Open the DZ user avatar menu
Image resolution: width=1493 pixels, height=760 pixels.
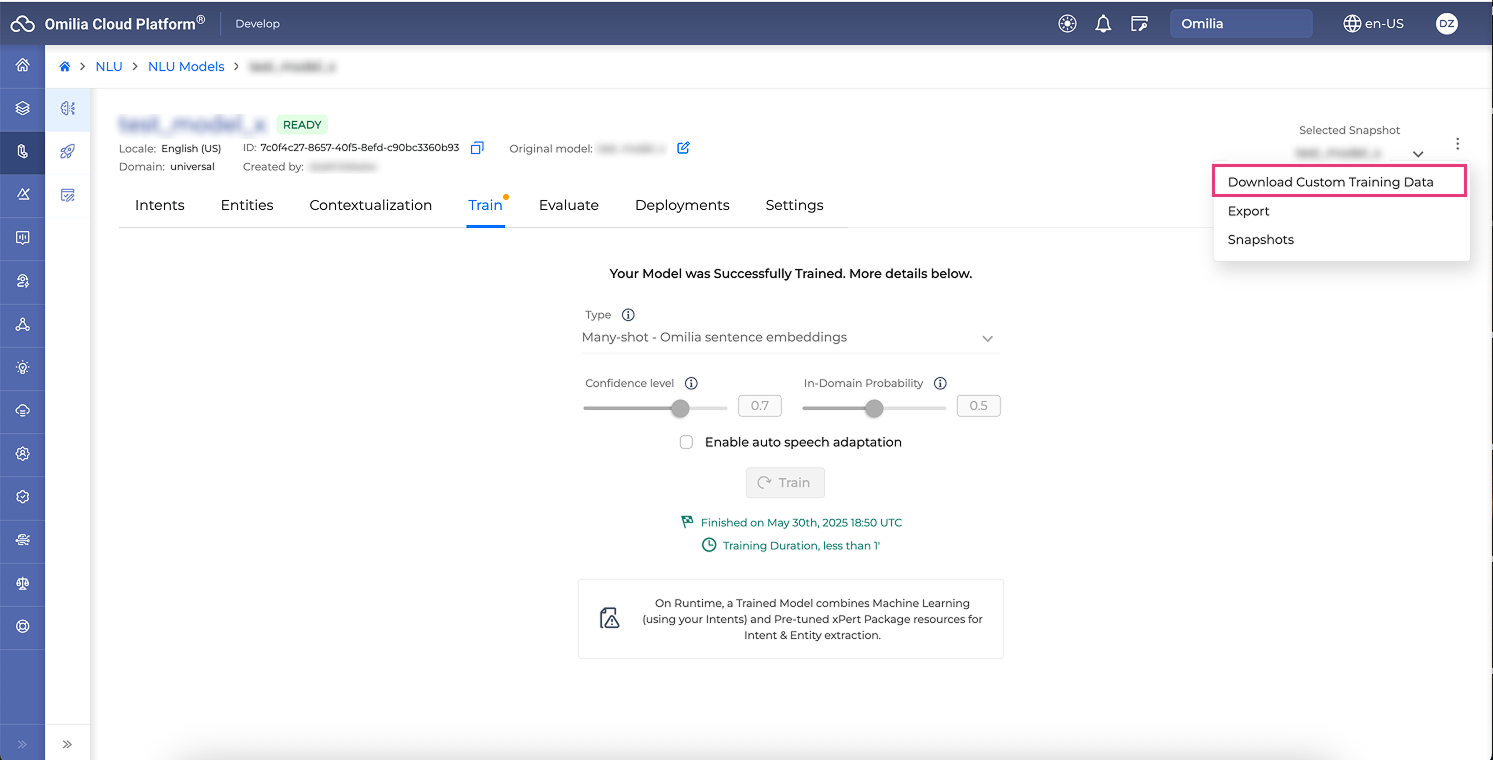click(1446, 24)
